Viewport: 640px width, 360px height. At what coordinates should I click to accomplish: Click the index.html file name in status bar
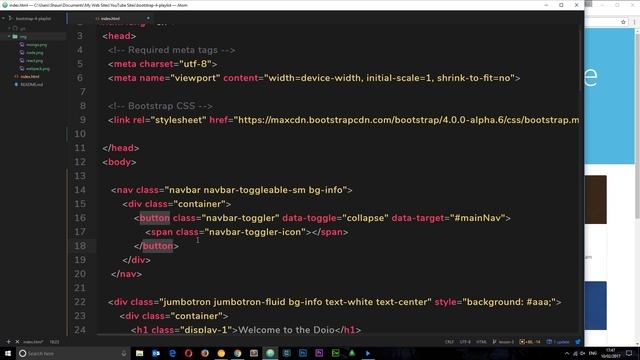33,342
